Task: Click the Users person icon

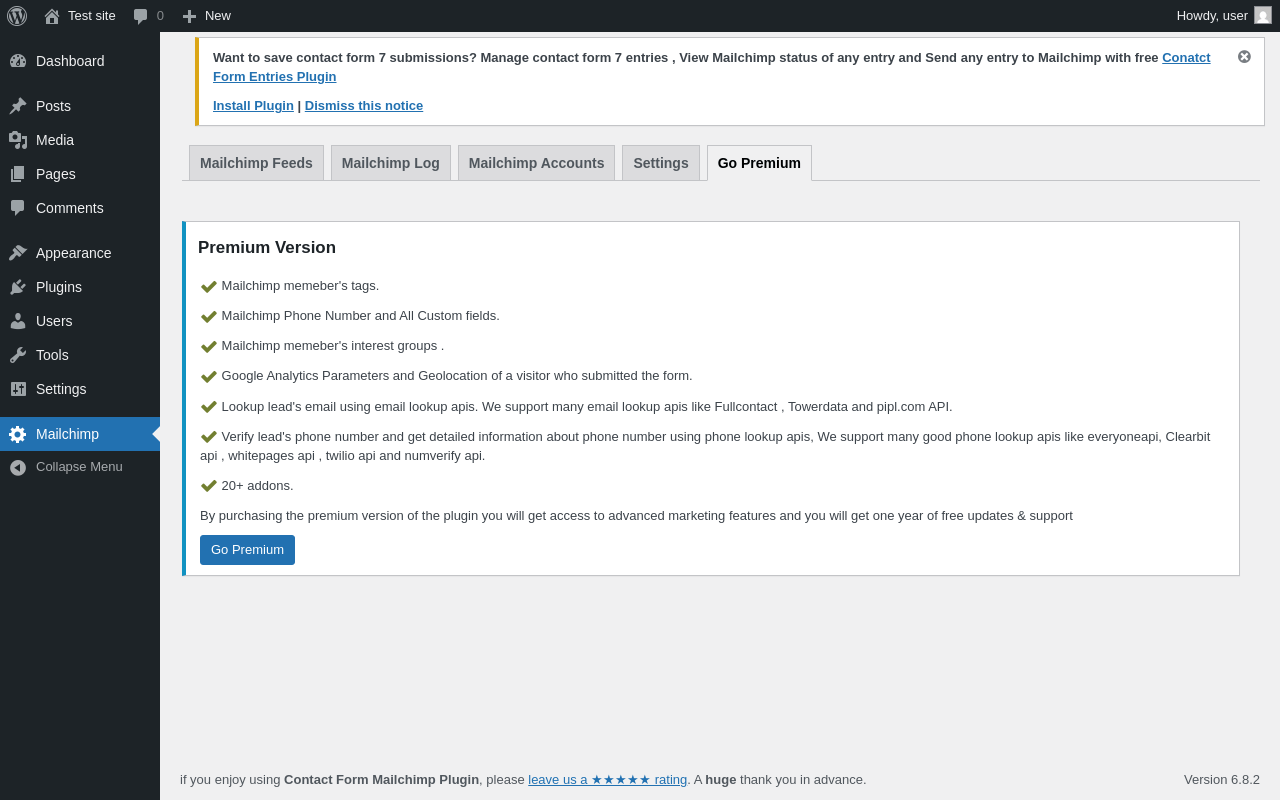Action: pos(18,321)
